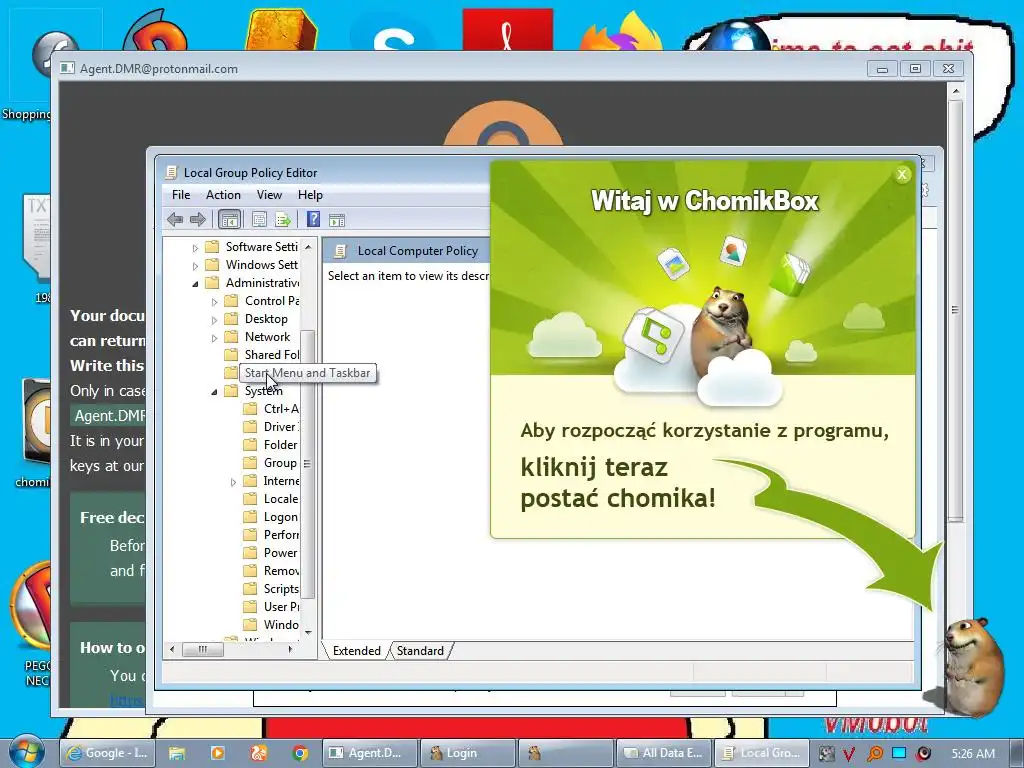Click the Local Computer Policy header

(417, 251)
